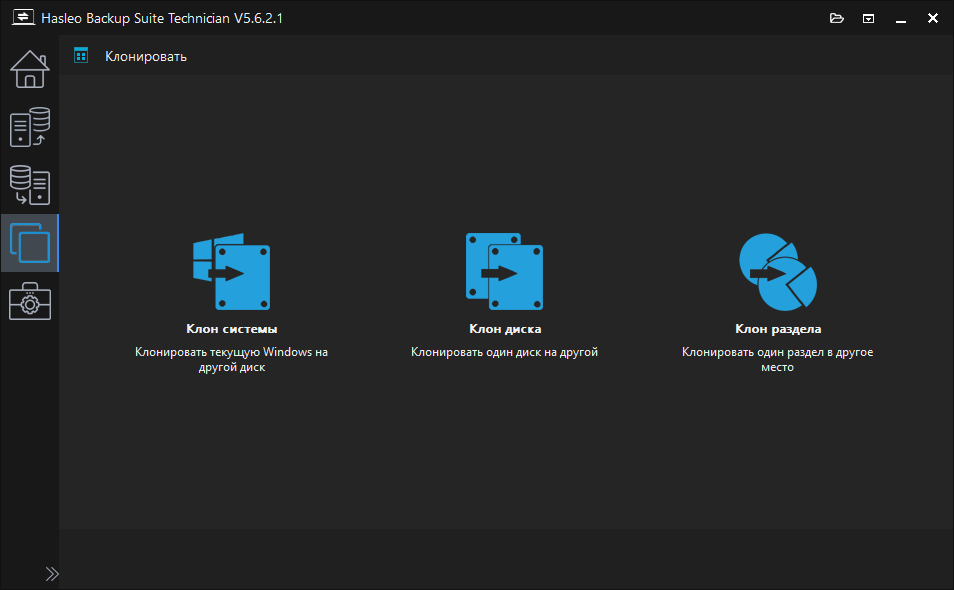Click "Клонировать текущую Windows на другой диск" description
This screenshot has width=954, height=590.
point(231,359)
